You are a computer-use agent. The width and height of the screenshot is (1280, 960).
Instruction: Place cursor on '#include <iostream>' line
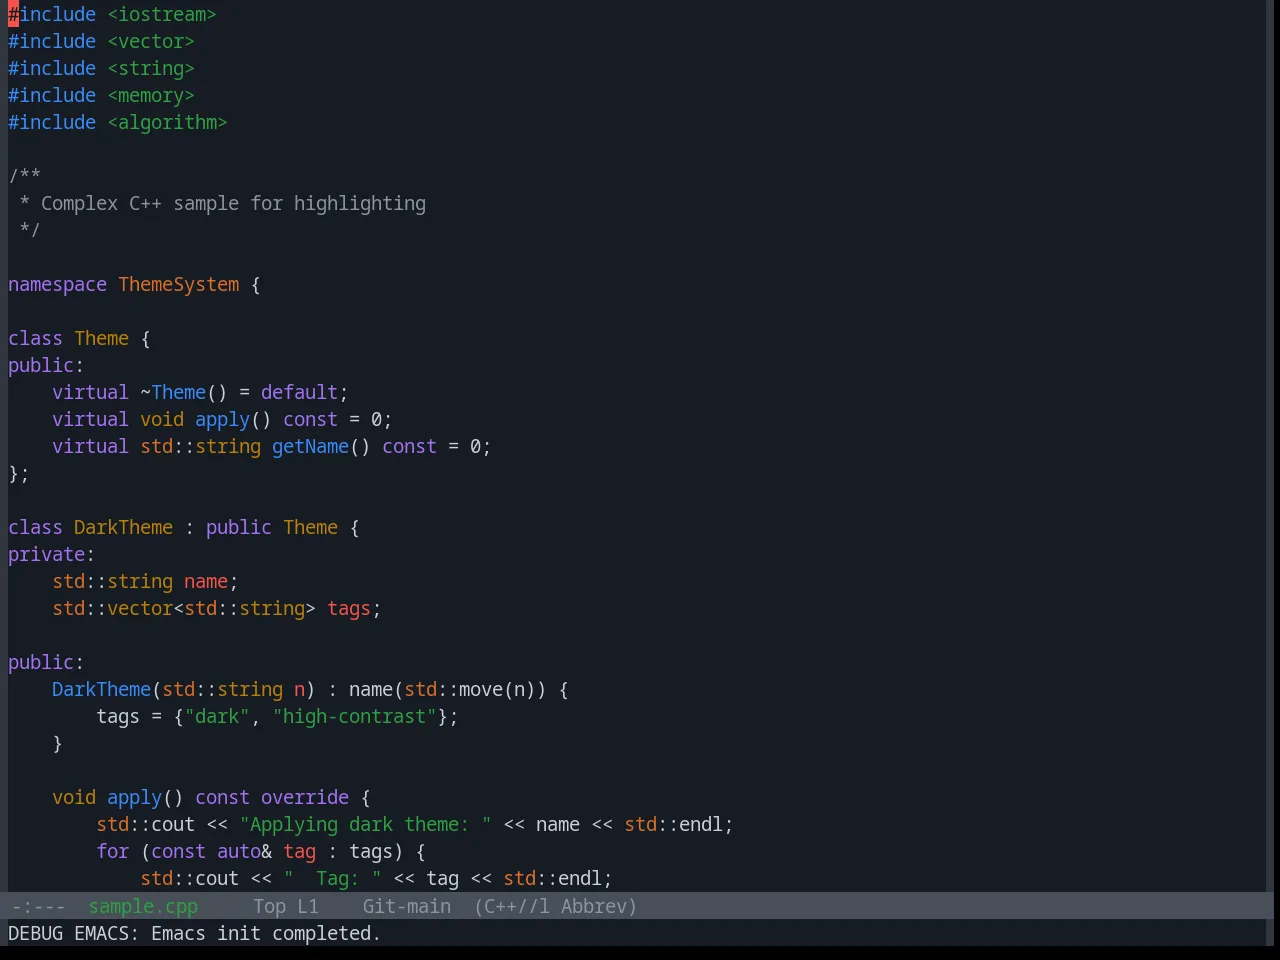click(112, 14)
